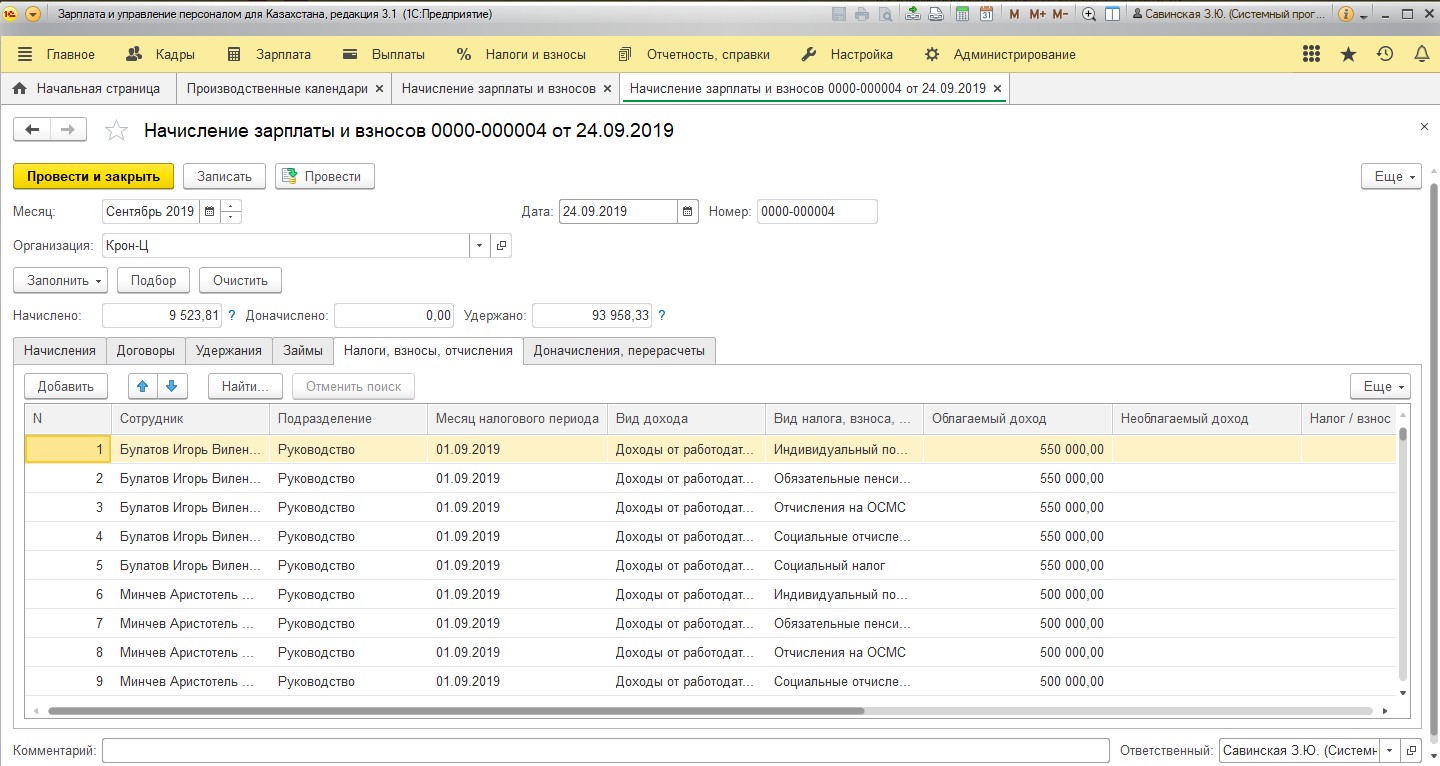1440x766 pixels.
Task: Click the zoom magnifier icon
Action: 1089,14
